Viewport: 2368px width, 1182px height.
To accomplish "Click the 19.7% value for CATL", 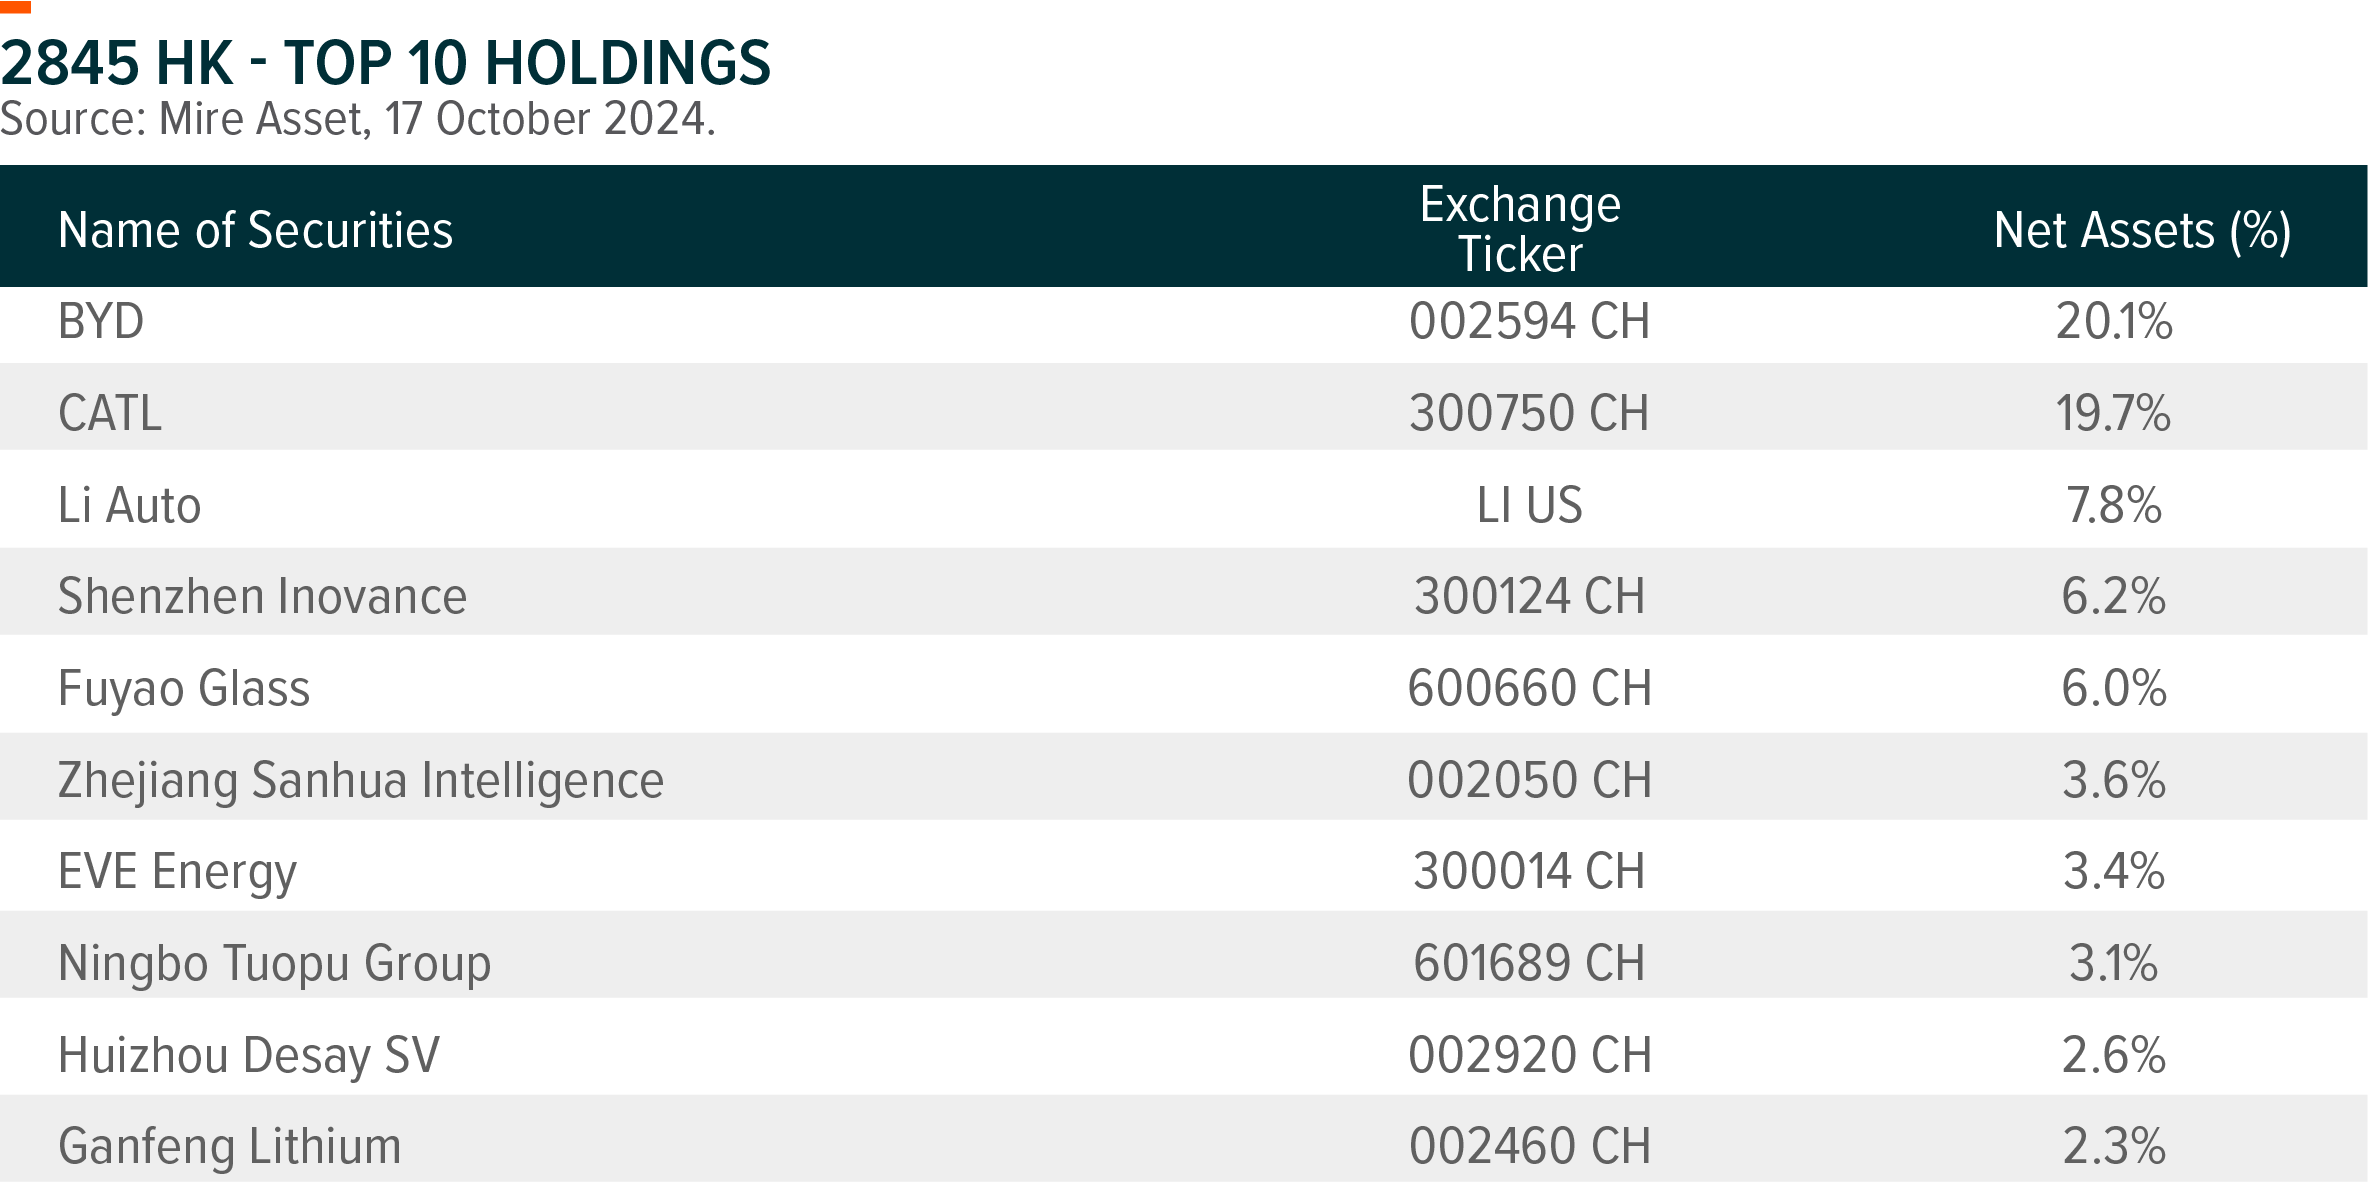I will tap(2113, 413).
